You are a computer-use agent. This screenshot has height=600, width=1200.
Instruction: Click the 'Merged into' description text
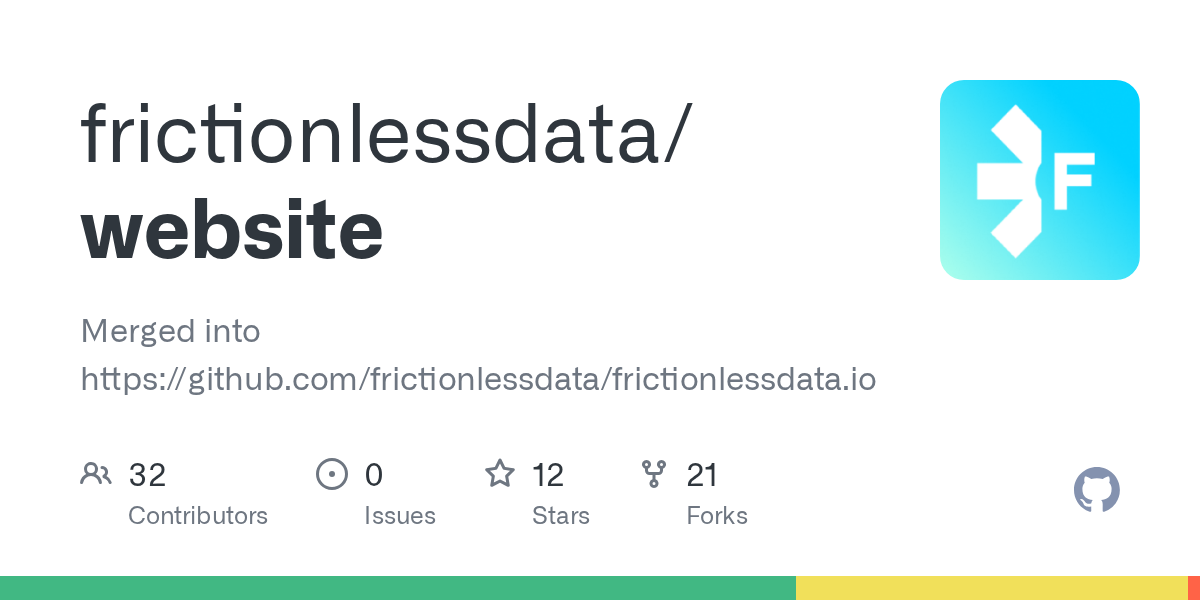(170, 331)
